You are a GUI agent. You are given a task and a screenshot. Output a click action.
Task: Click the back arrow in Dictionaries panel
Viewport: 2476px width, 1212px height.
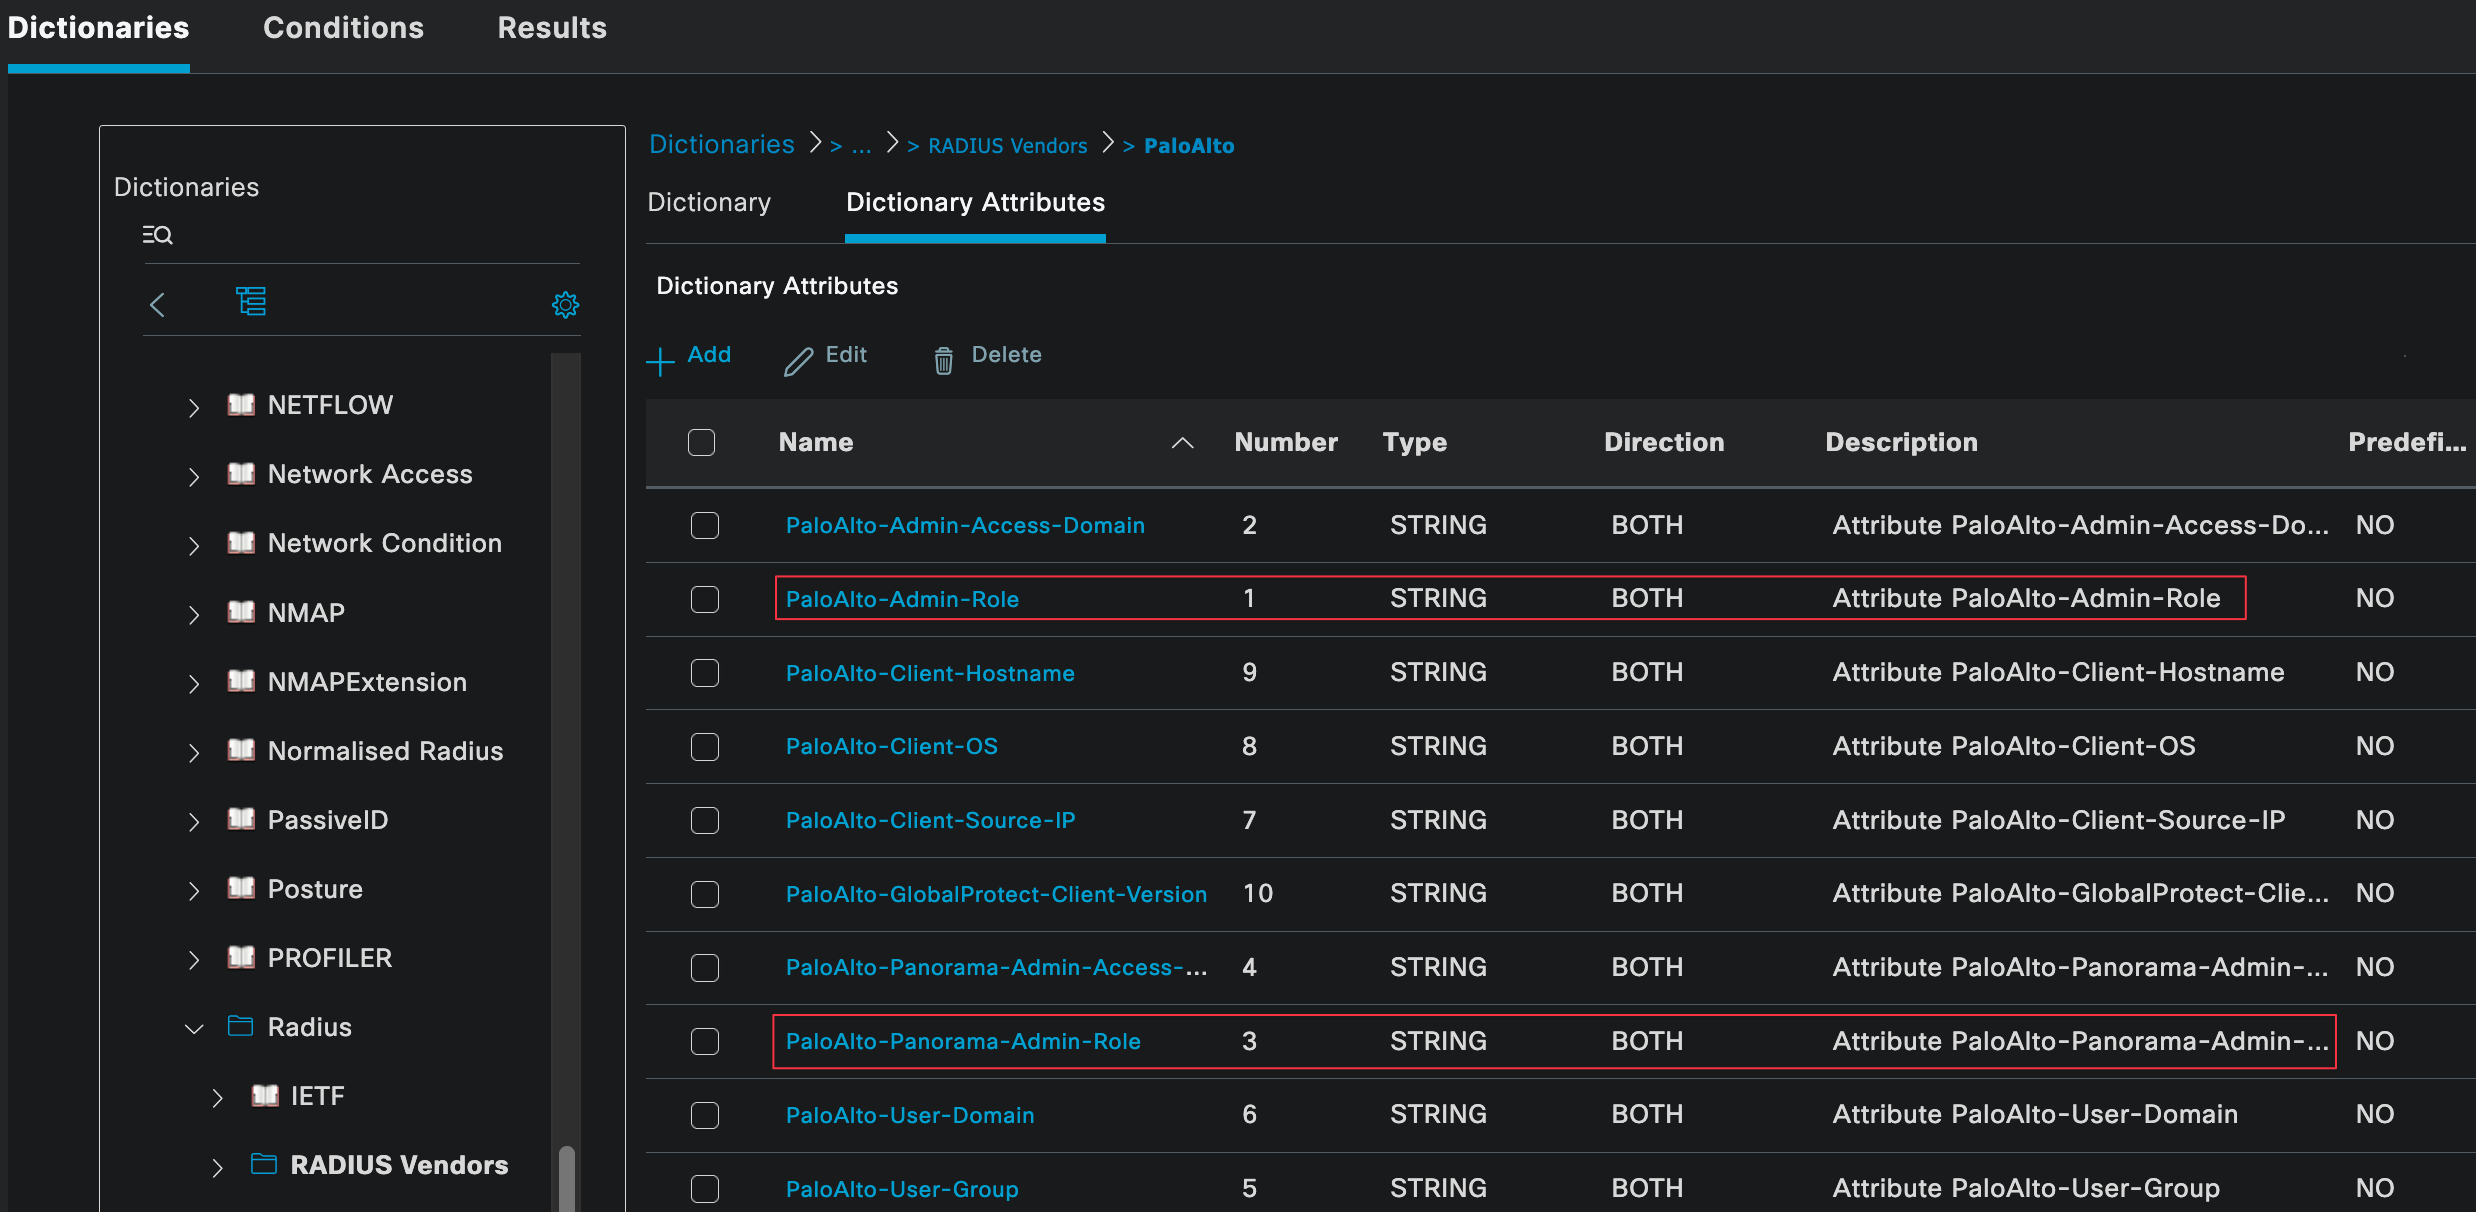157,304
